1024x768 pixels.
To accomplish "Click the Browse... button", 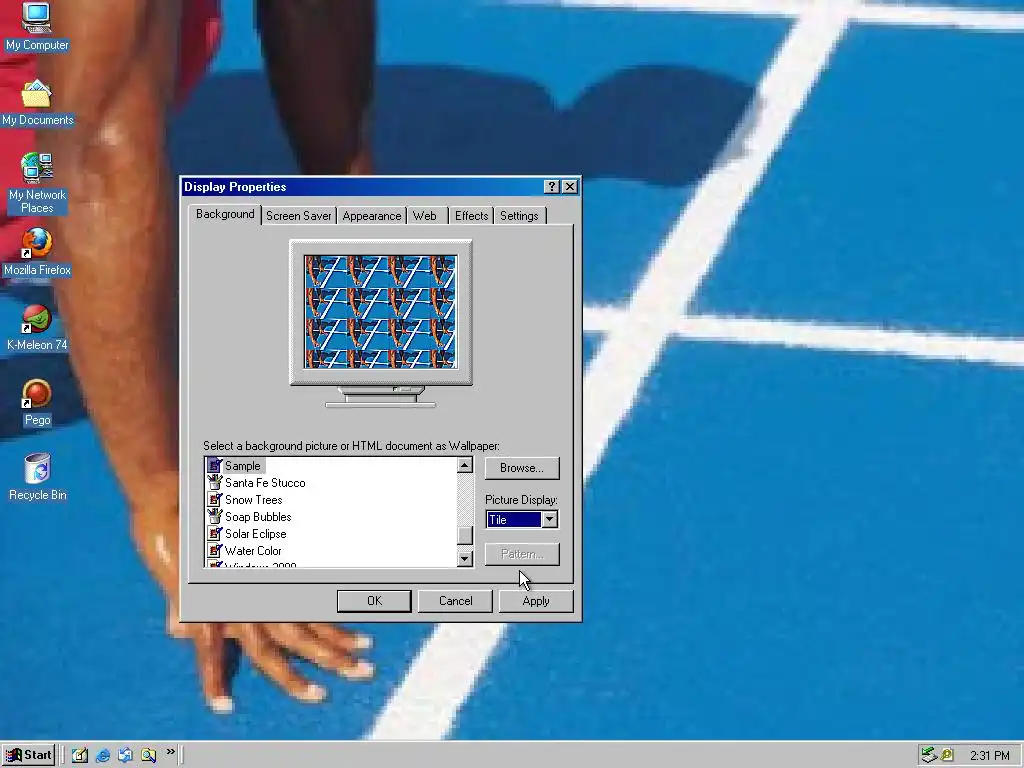I will click(522, 468).
